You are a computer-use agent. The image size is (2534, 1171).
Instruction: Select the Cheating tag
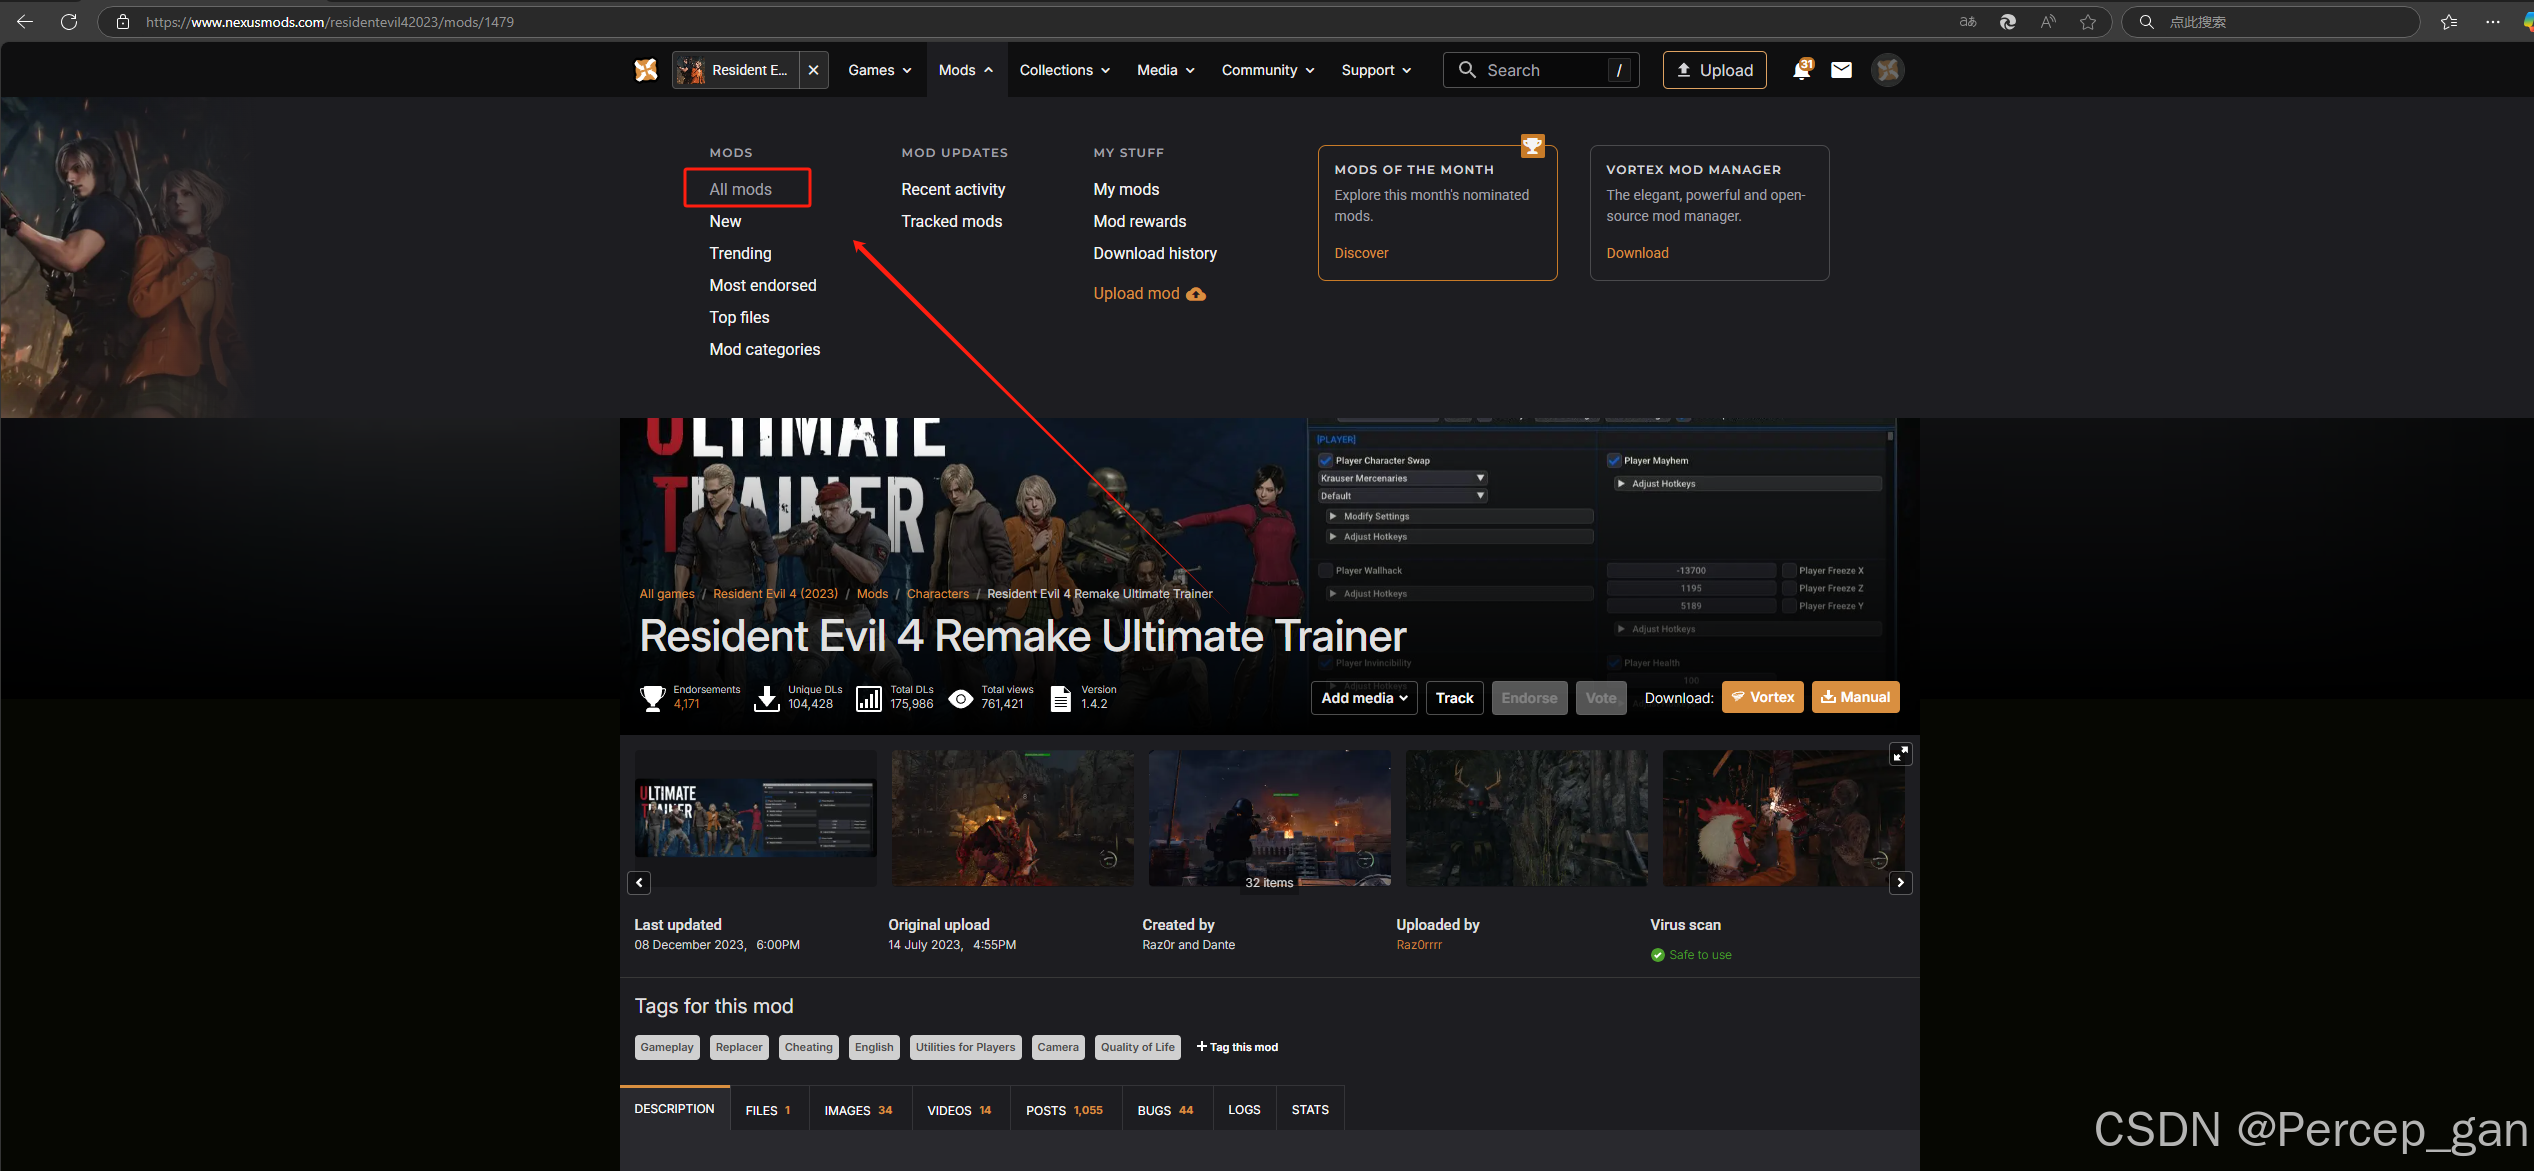(808, 1047)
